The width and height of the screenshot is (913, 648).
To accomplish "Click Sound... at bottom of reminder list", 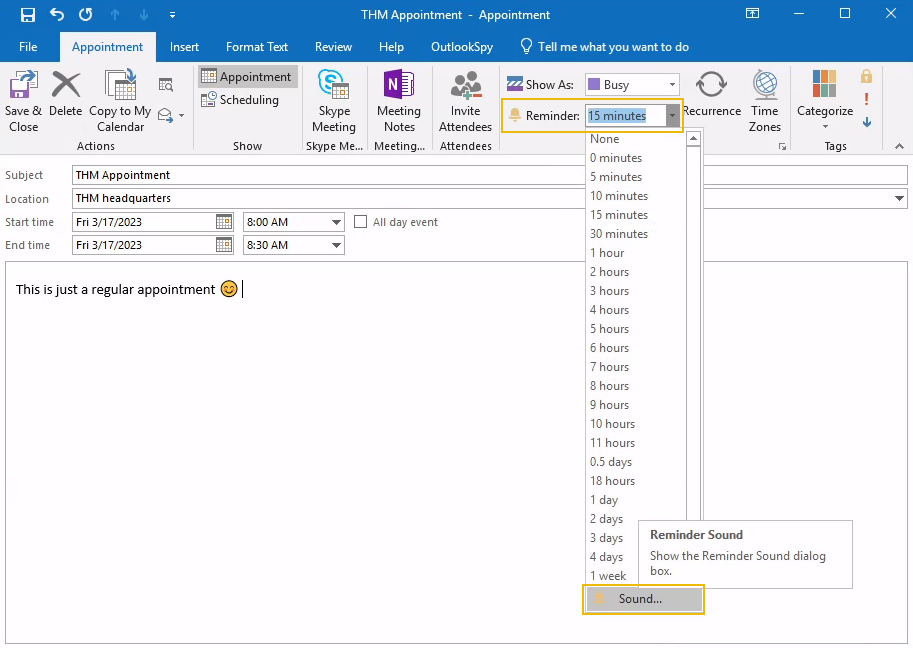I will (x=641, y=599).
